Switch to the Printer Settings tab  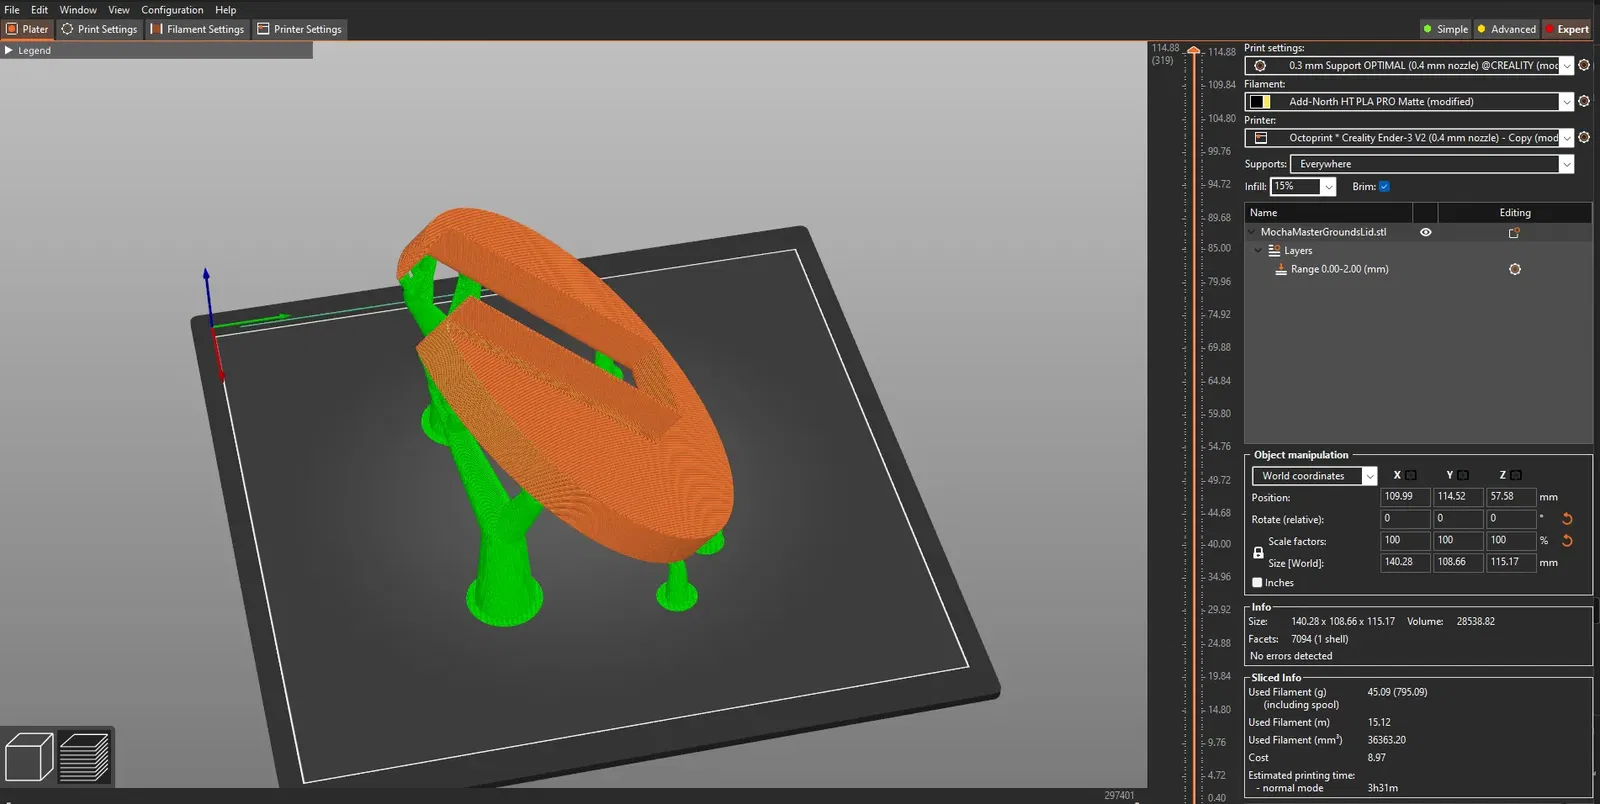click(300, 29)
